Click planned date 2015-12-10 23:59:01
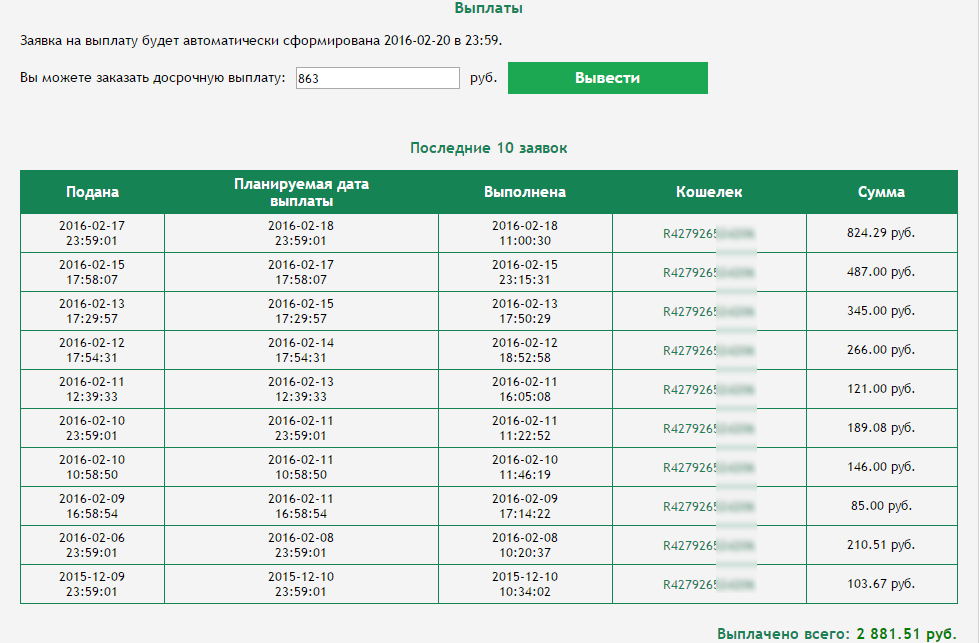 coord(301,584)
